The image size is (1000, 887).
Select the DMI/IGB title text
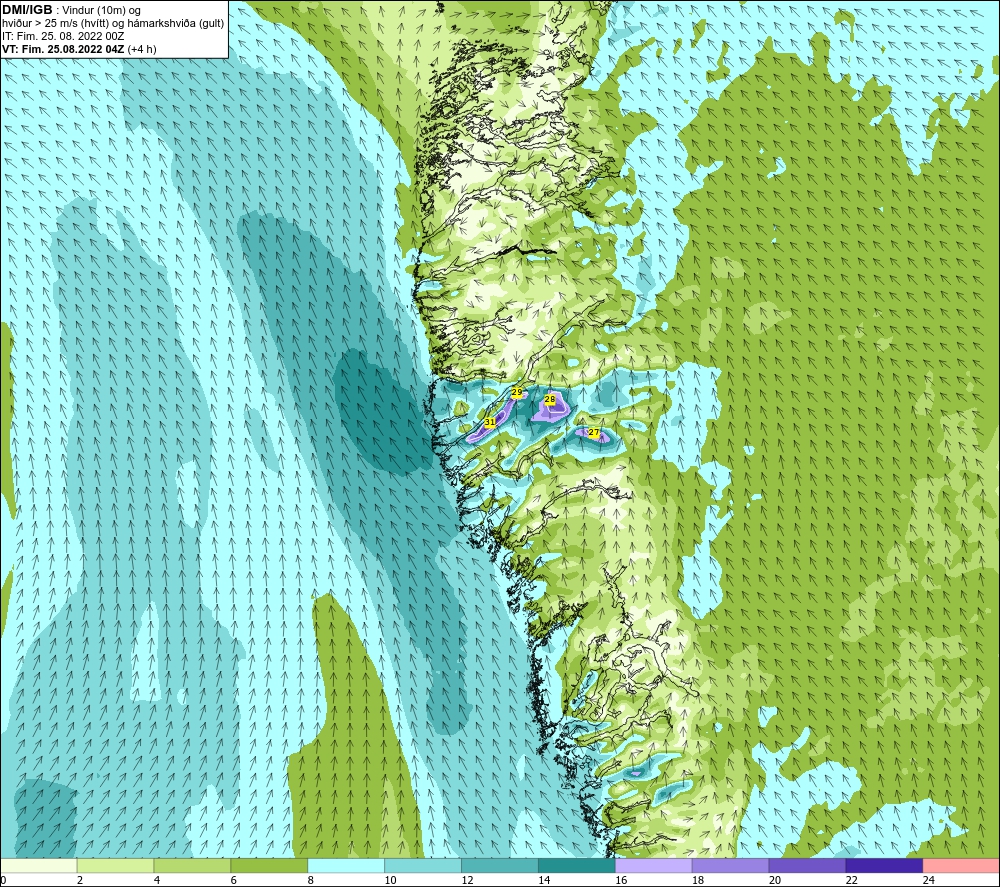[27, 10]
